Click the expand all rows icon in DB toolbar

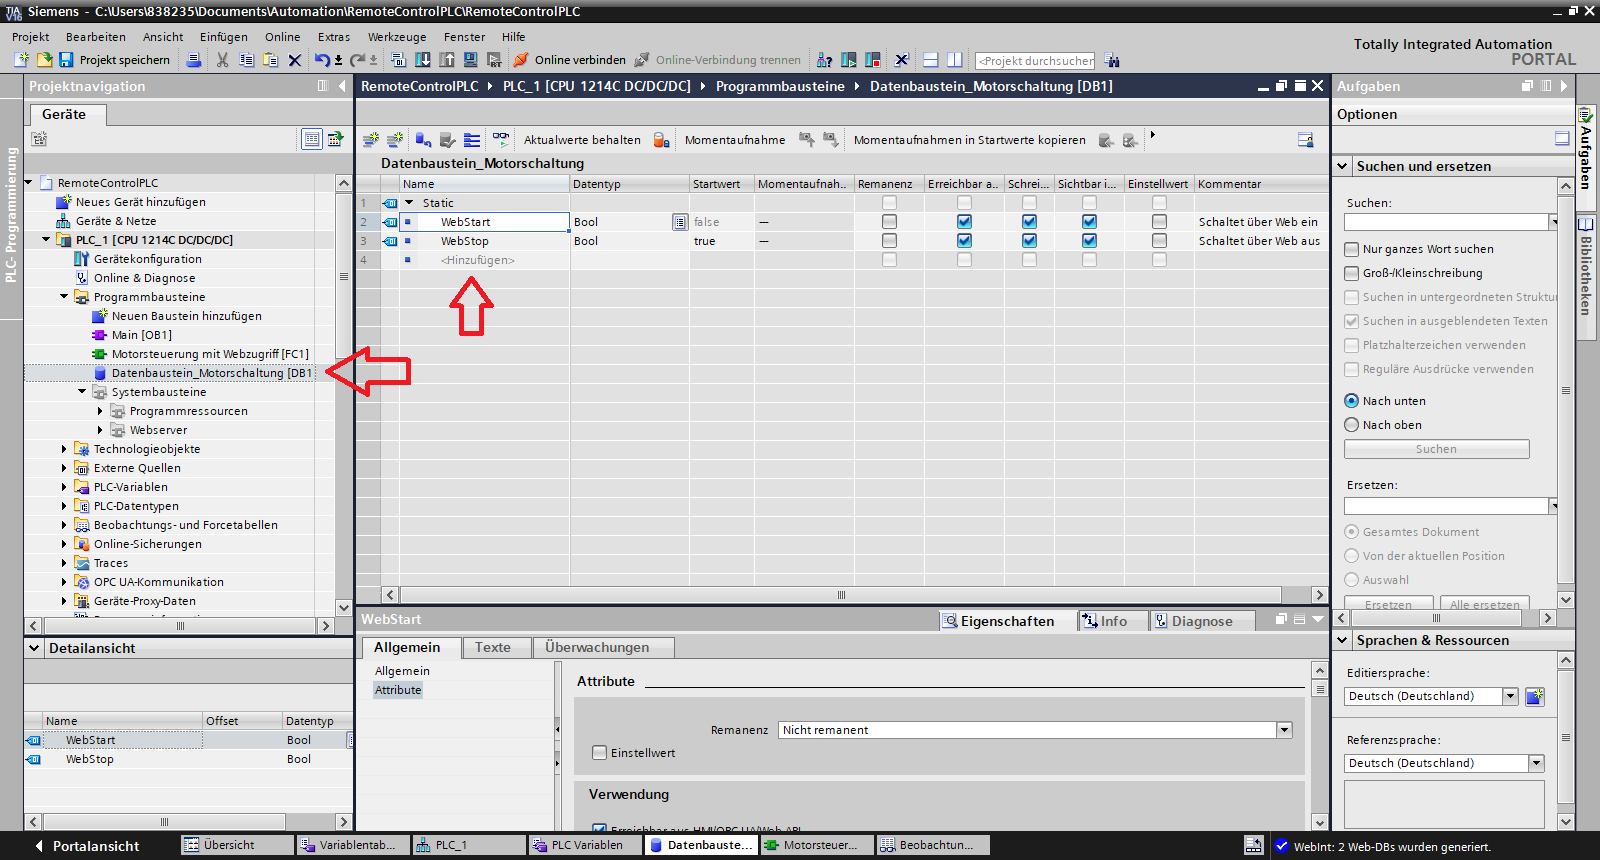(472, 139)
